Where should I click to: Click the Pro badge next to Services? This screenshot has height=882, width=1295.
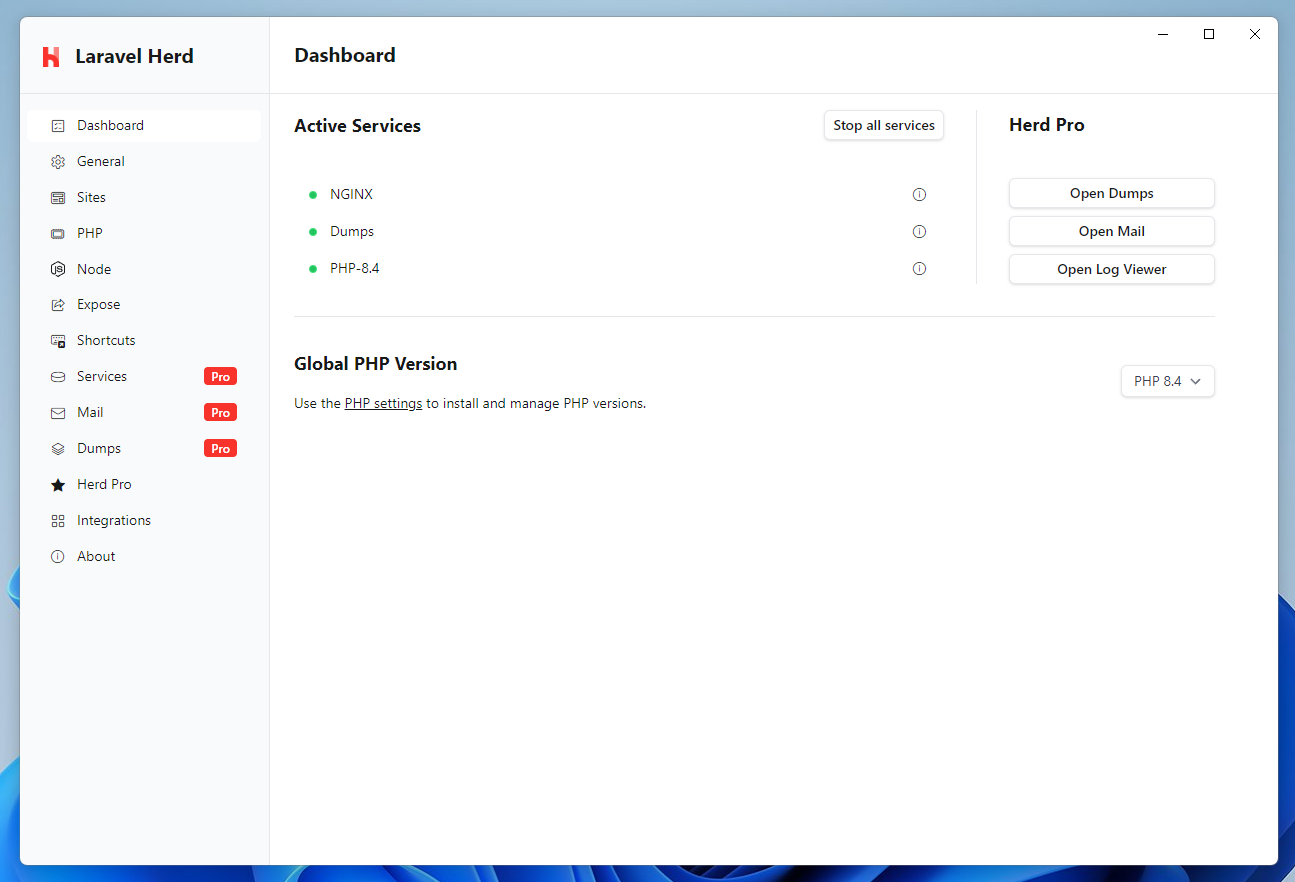tap(220, 376)
